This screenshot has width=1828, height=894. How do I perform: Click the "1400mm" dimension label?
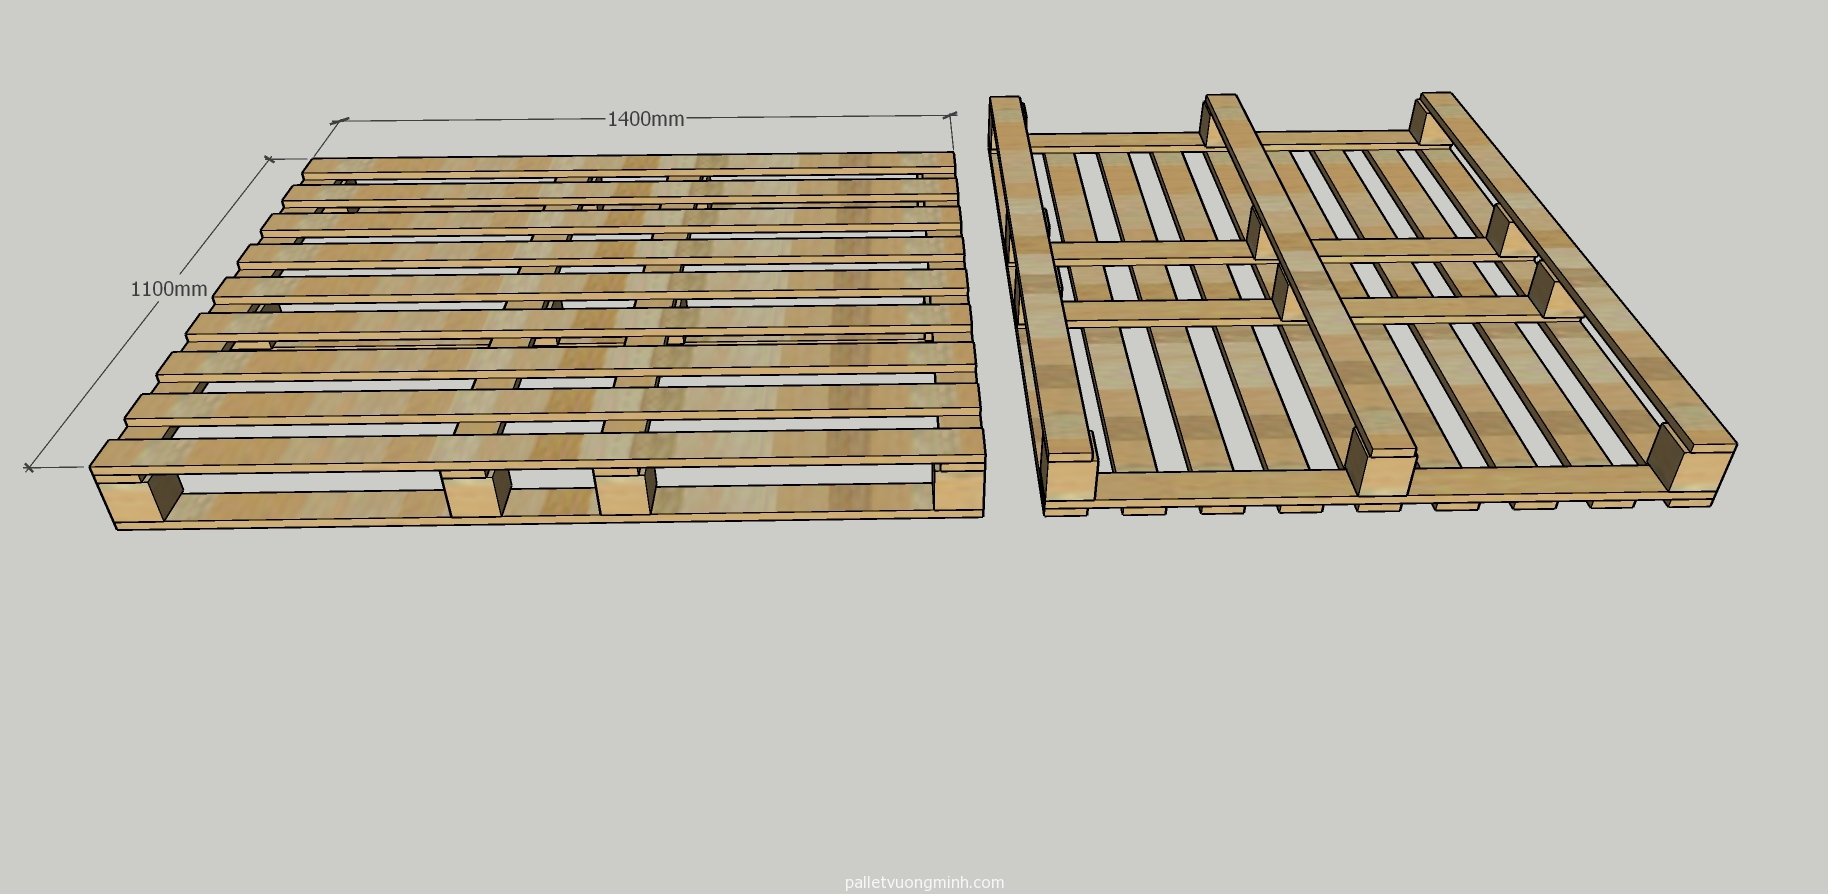(x=646, y=119)
